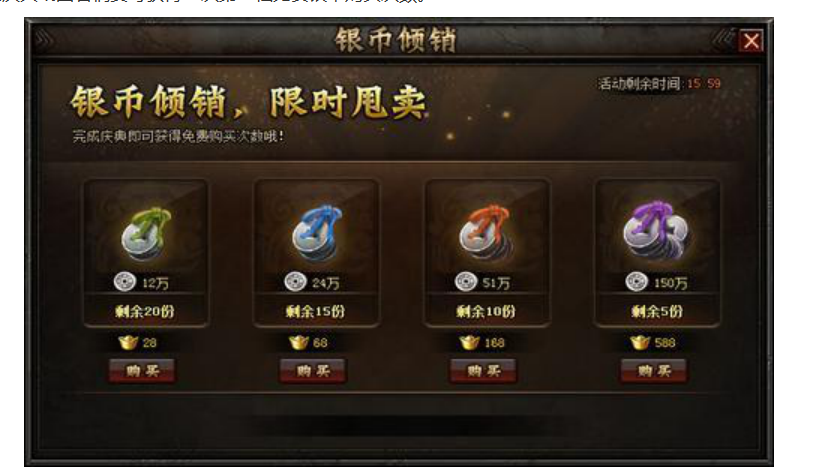Buy the 51万 silver pack with 购买
818x473 pixels.
483,371
